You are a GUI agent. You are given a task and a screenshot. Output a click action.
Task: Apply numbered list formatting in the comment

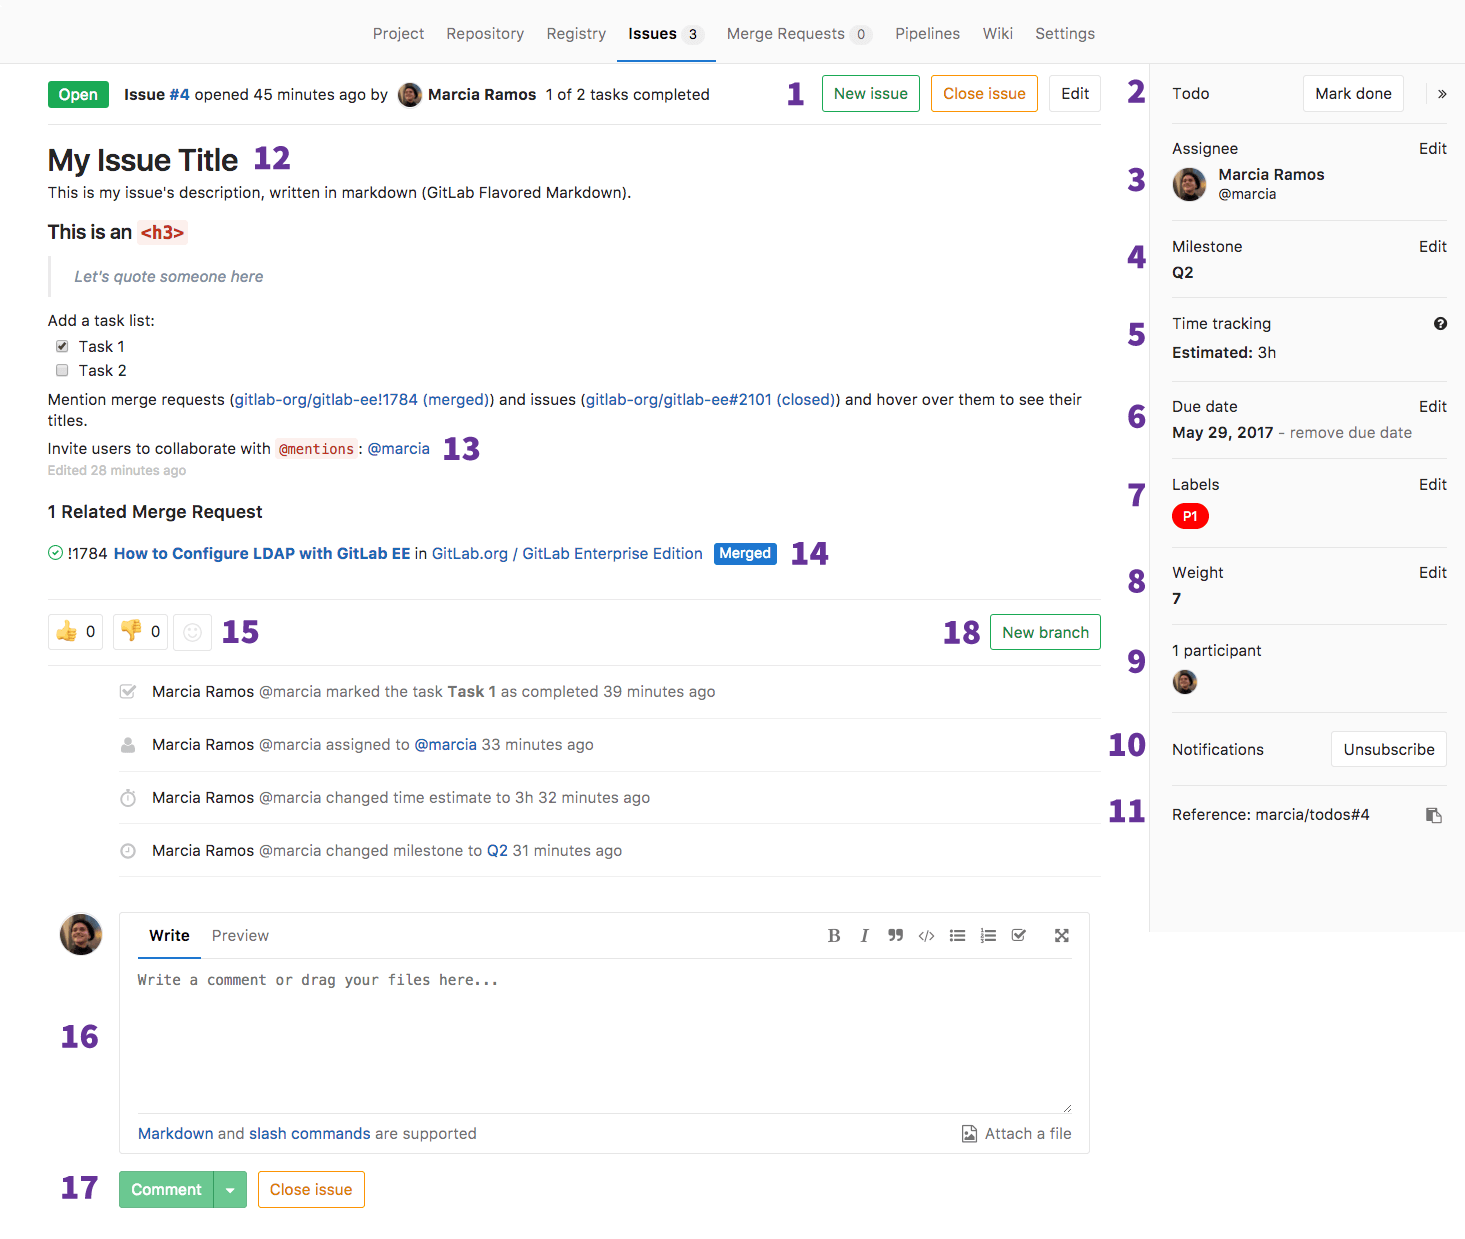coord(988,935)
